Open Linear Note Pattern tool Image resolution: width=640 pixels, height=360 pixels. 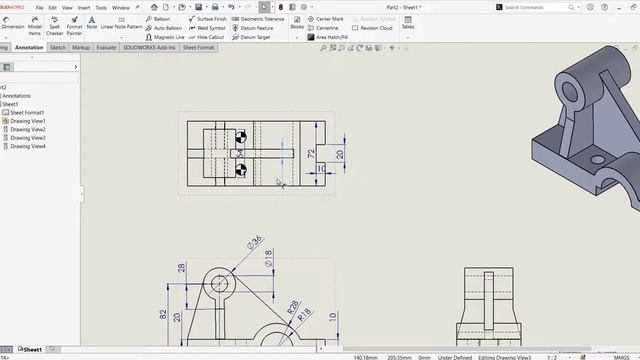point(122,23)
